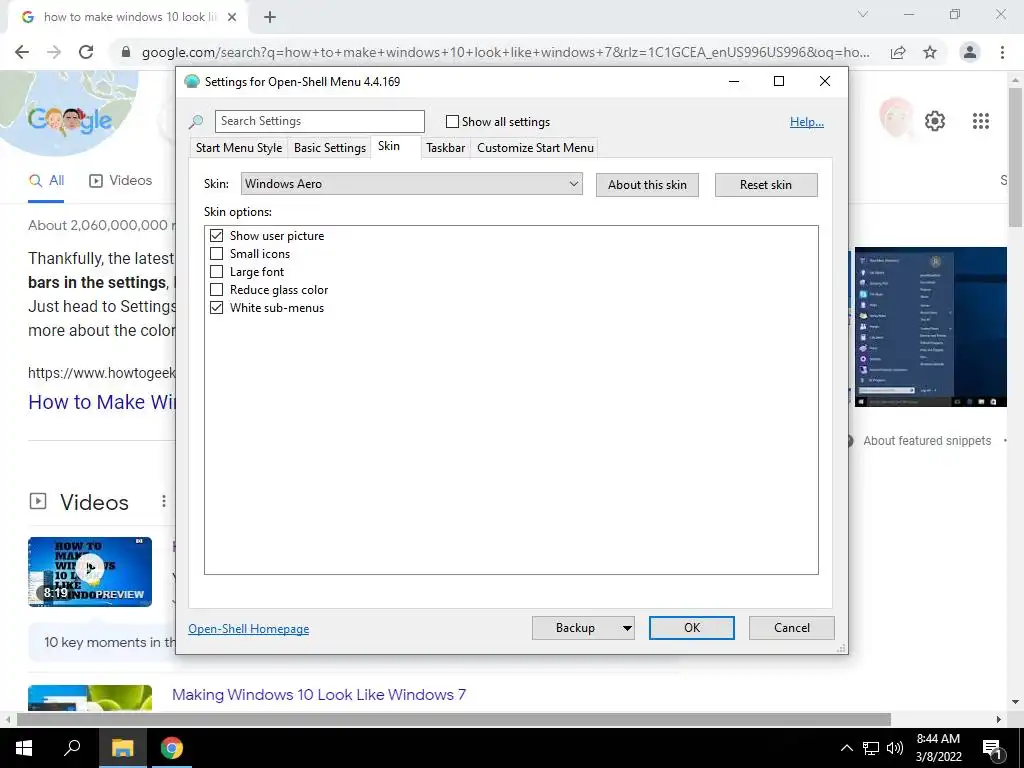Open the notification center icon
1024x768 pixels.
(x=993, y=748)
